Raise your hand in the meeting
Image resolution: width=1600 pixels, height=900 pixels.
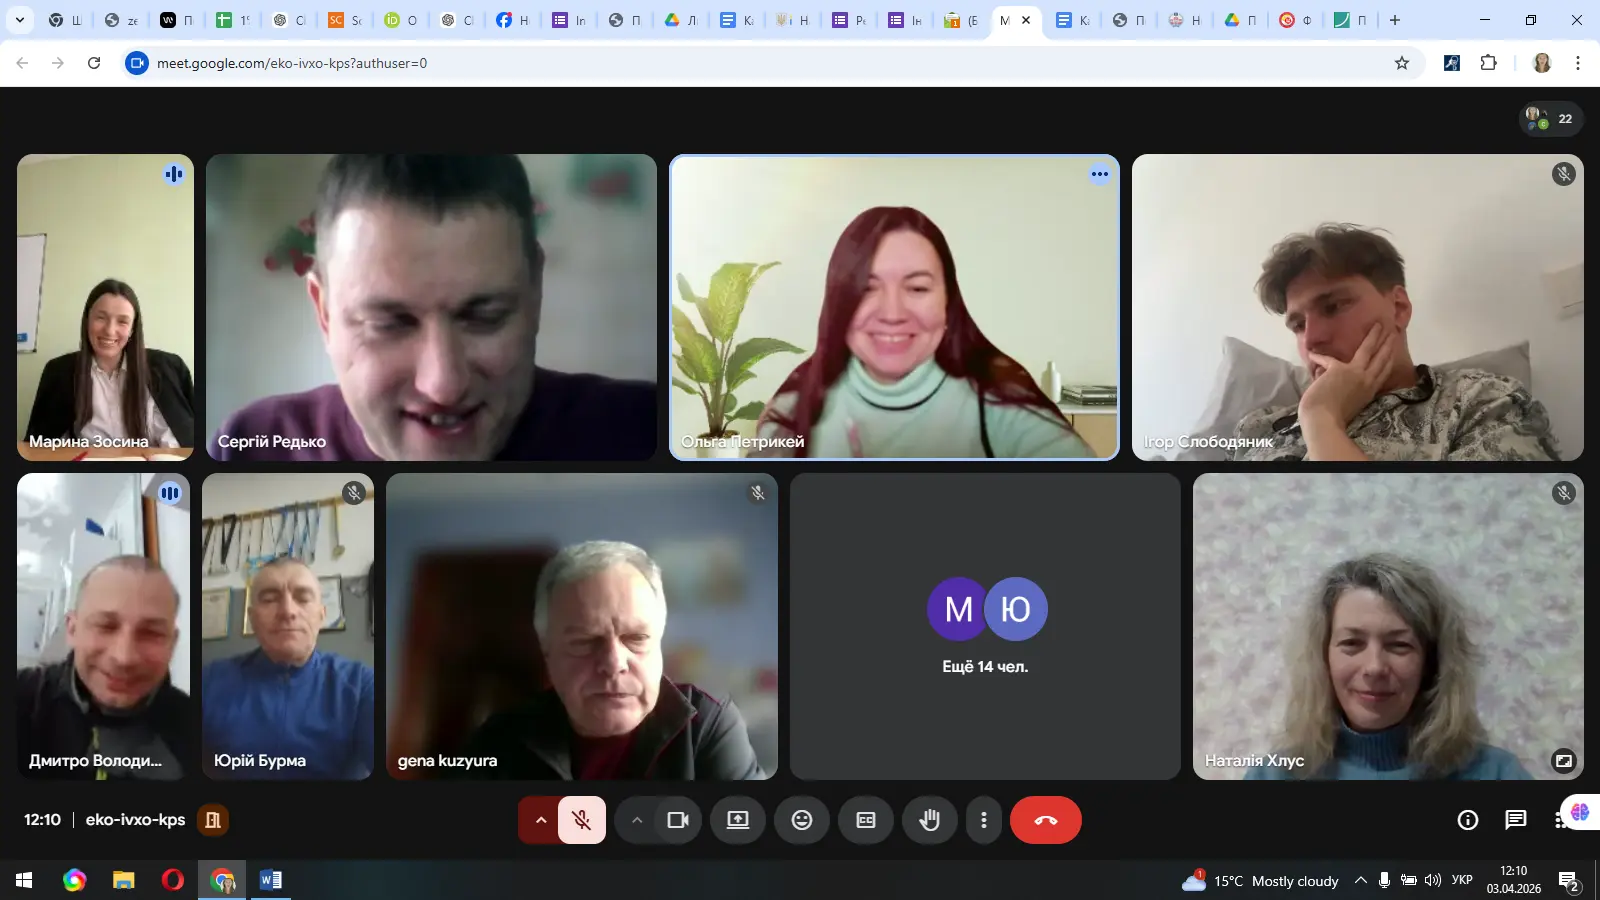[930, 820]
